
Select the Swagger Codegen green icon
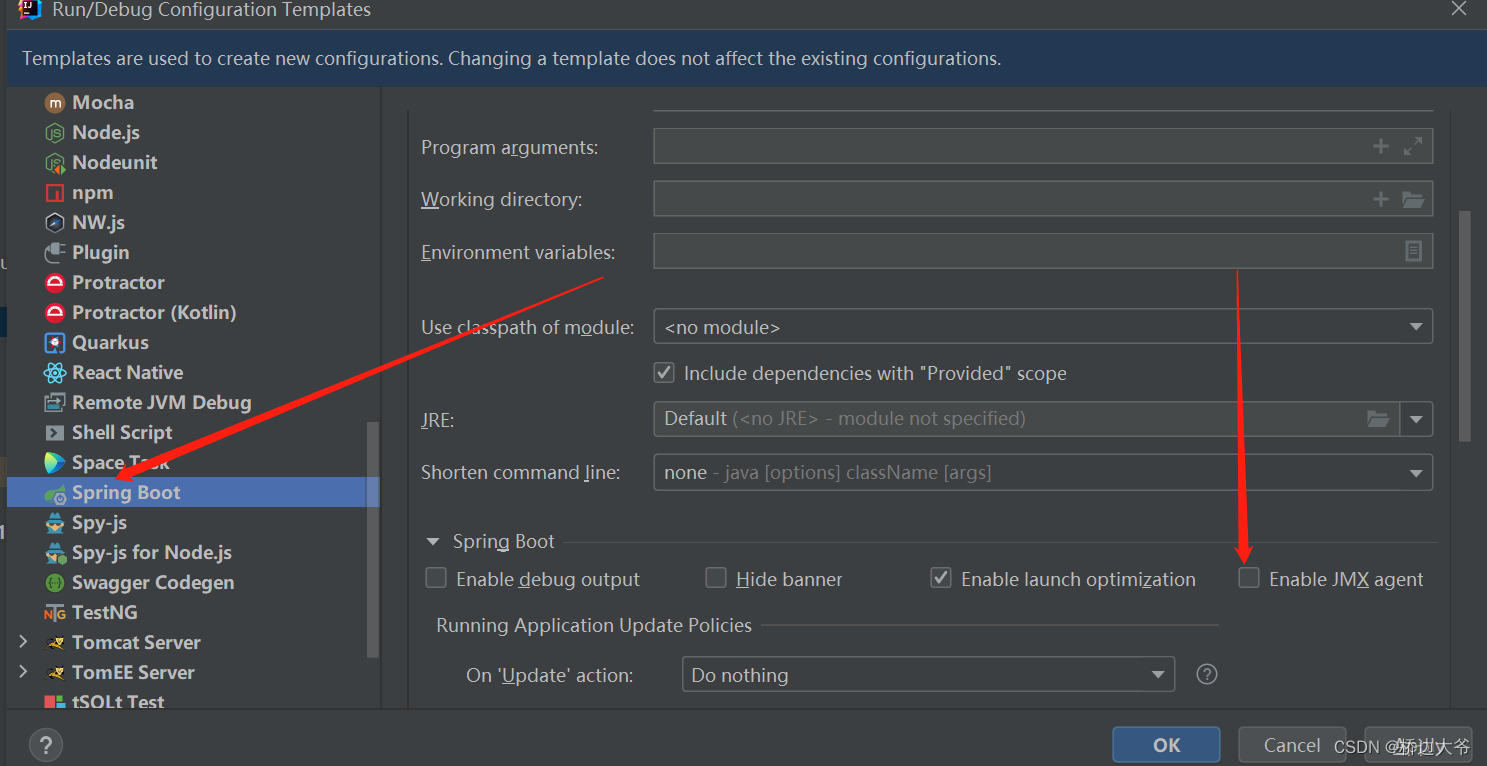coord(55,582)
